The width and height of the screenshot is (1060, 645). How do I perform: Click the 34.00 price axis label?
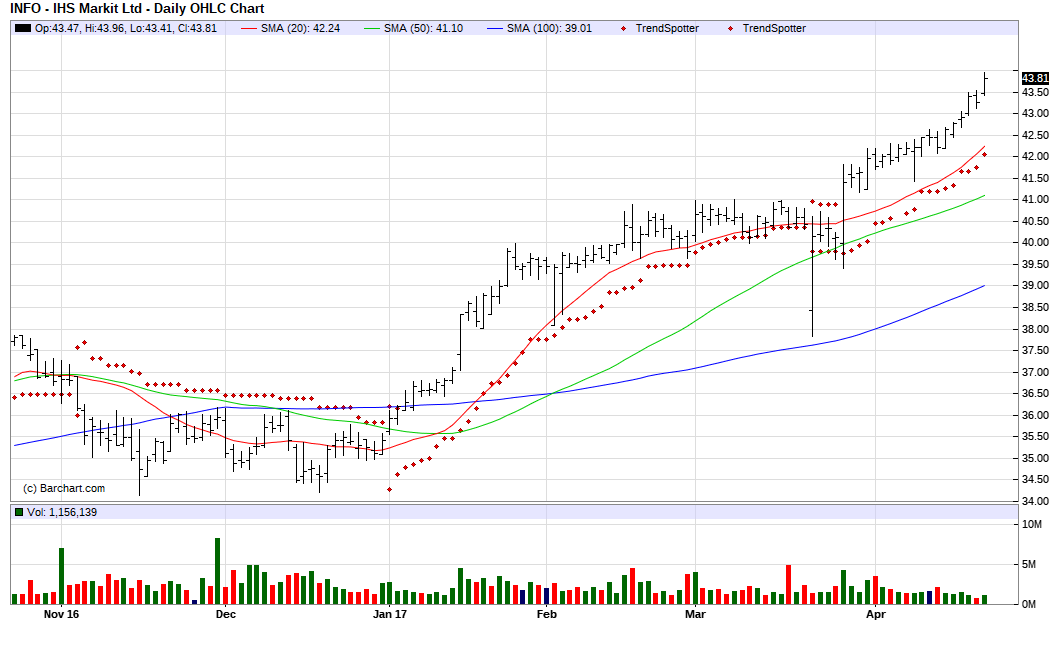point(1036,501)
